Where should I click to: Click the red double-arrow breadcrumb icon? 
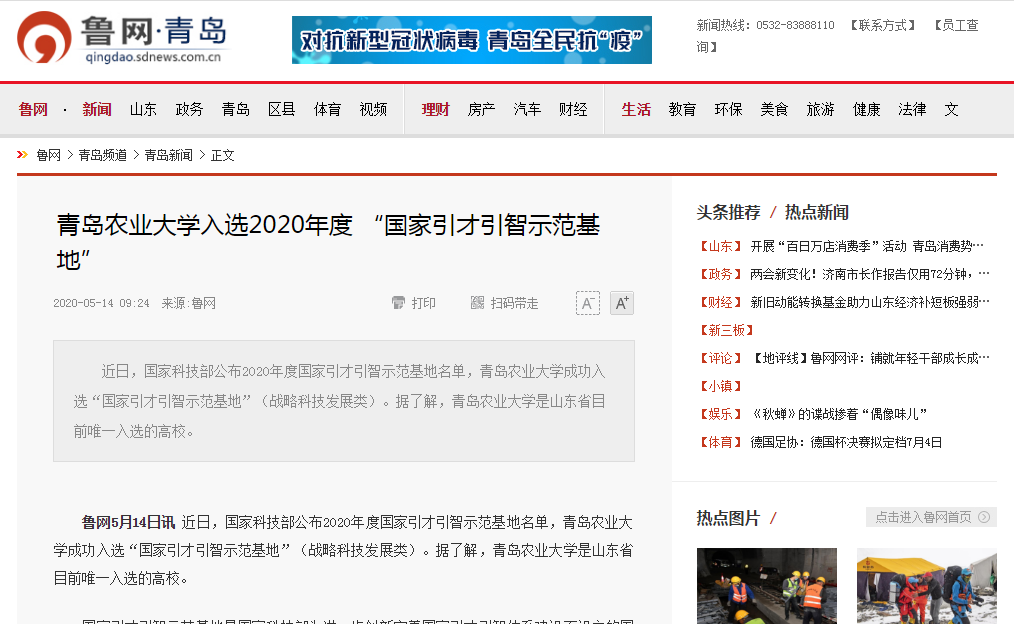point(22,155)
